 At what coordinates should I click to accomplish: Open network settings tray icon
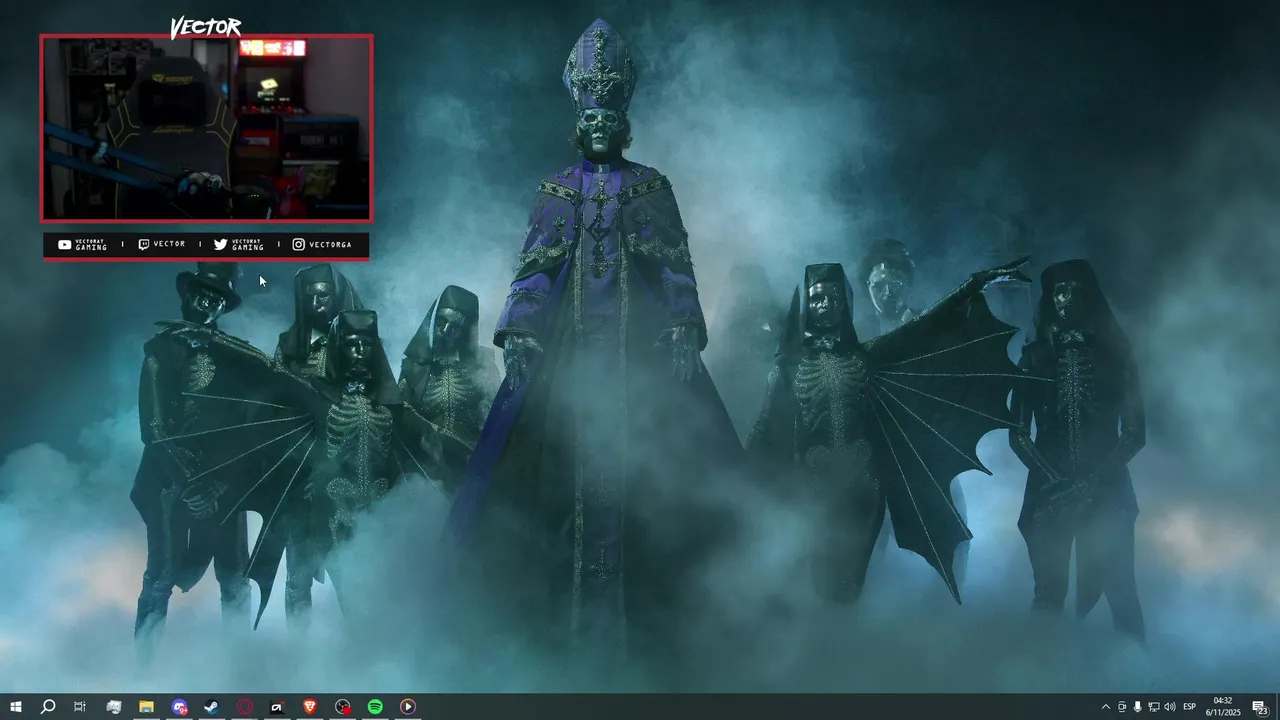click(x=1154, y=707)
